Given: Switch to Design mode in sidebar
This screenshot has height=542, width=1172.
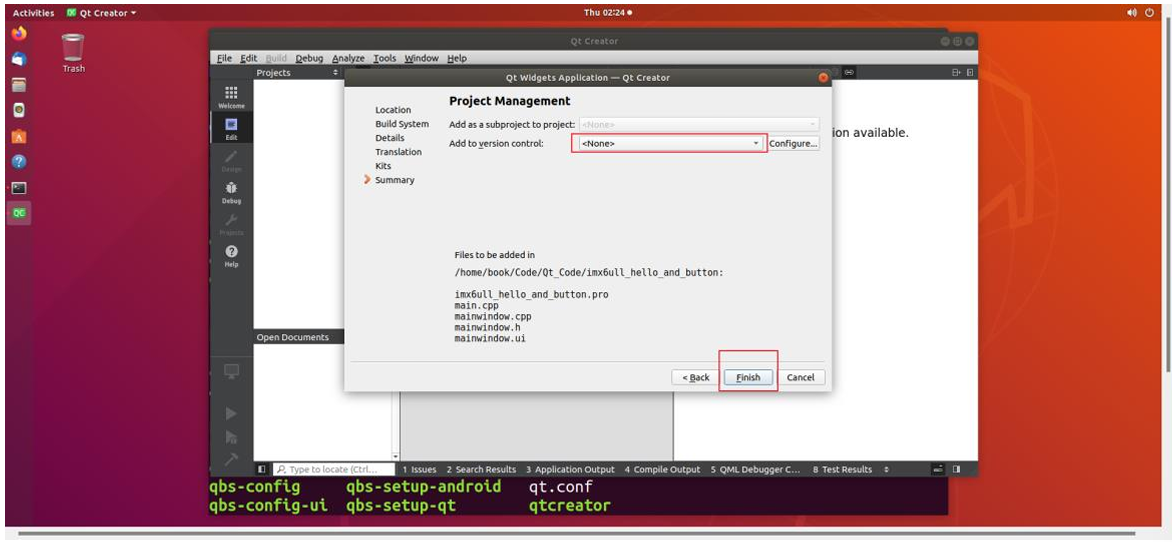Looking at the screenshot, I should (x=231, y=160).
